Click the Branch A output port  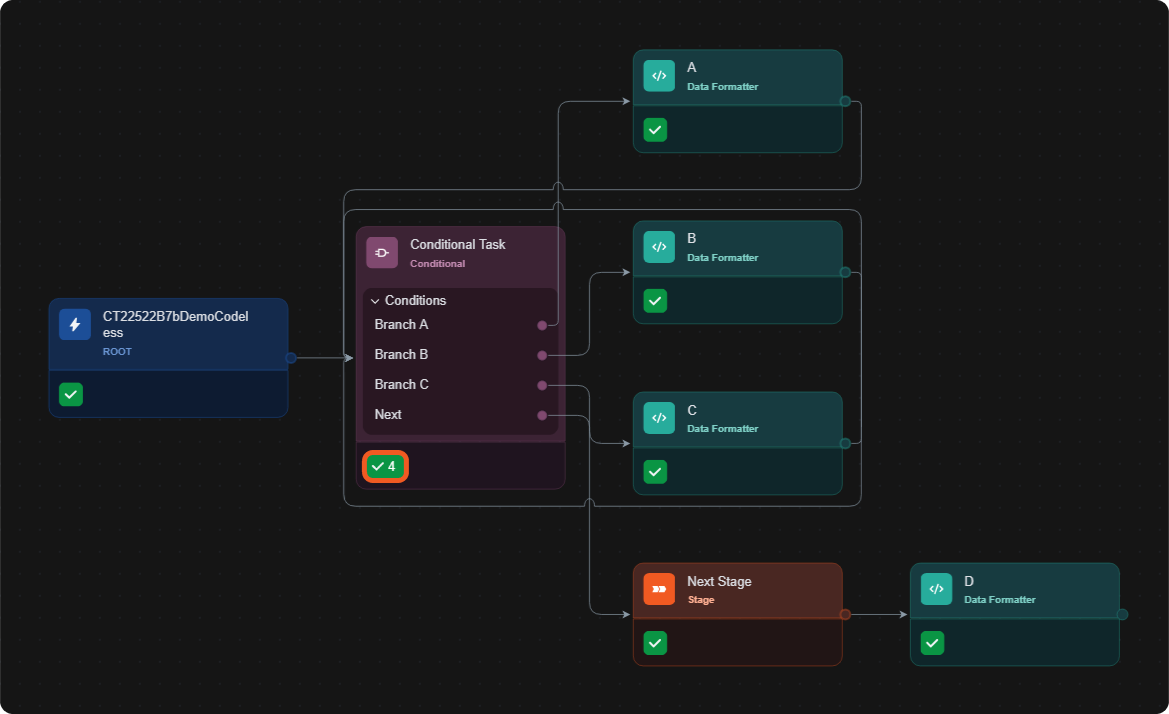point(542,326)
